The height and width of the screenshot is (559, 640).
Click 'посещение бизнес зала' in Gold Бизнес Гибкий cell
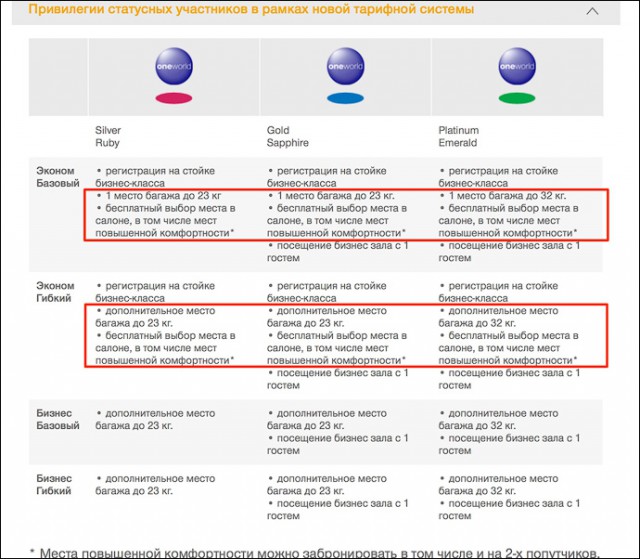pos(334,504)
